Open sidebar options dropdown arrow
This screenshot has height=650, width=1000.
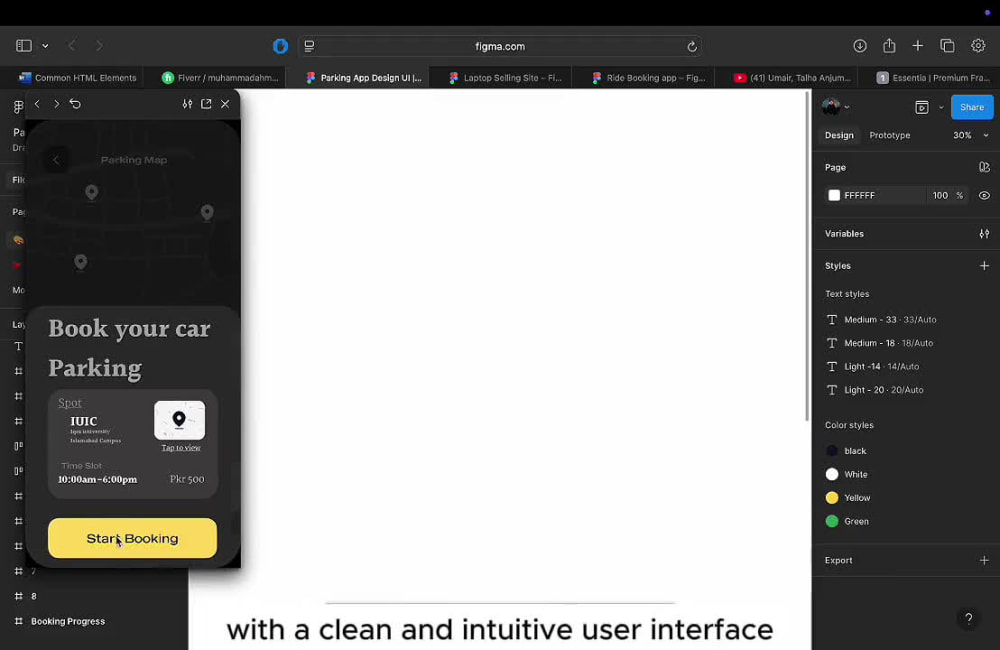click(45, 46)
